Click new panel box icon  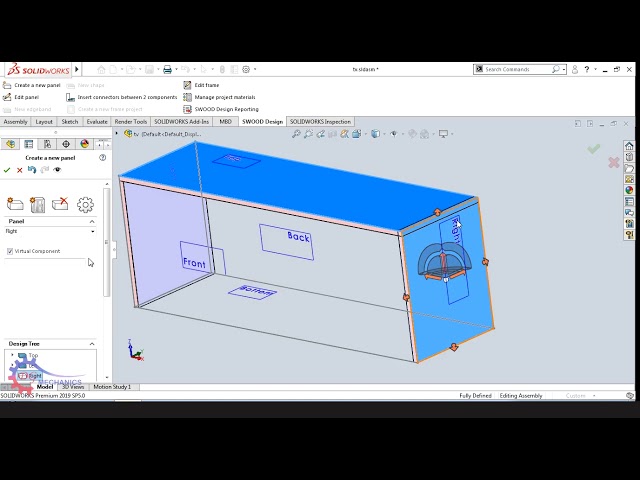pos(15,204)
